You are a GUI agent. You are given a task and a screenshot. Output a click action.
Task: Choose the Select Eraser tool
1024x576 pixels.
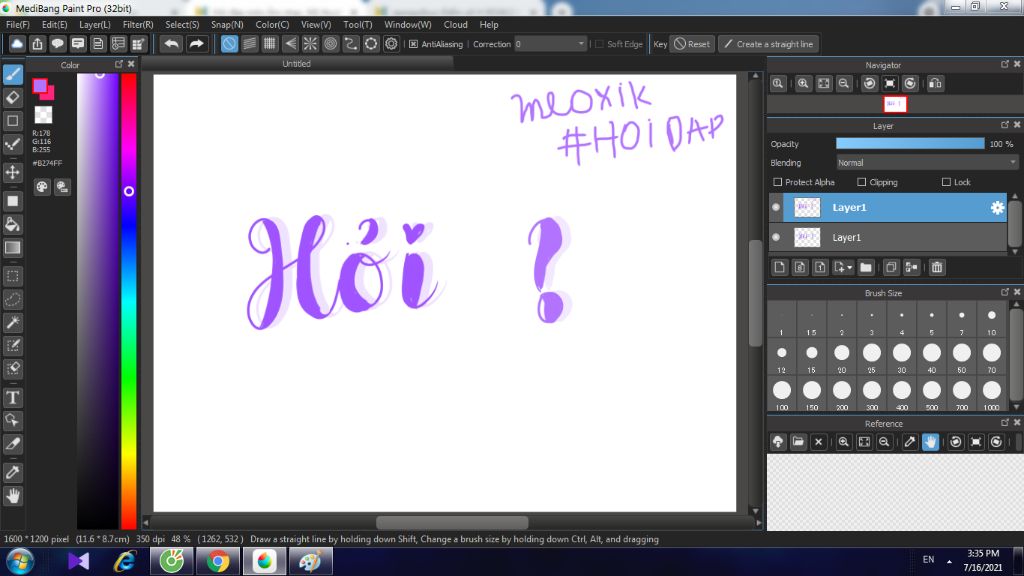click(x=12, y=369)
